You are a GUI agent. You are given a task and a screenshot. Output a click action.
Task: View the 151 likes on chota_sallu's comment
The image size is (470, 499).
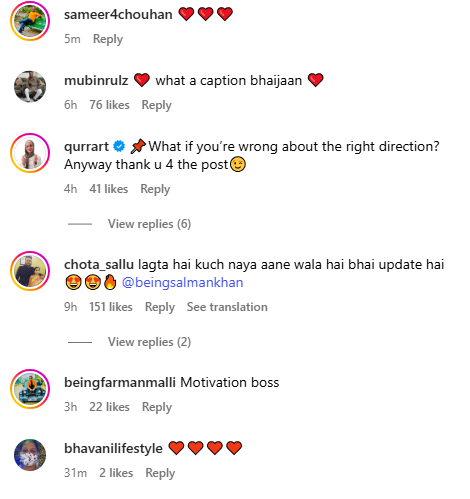coord(111,307)
